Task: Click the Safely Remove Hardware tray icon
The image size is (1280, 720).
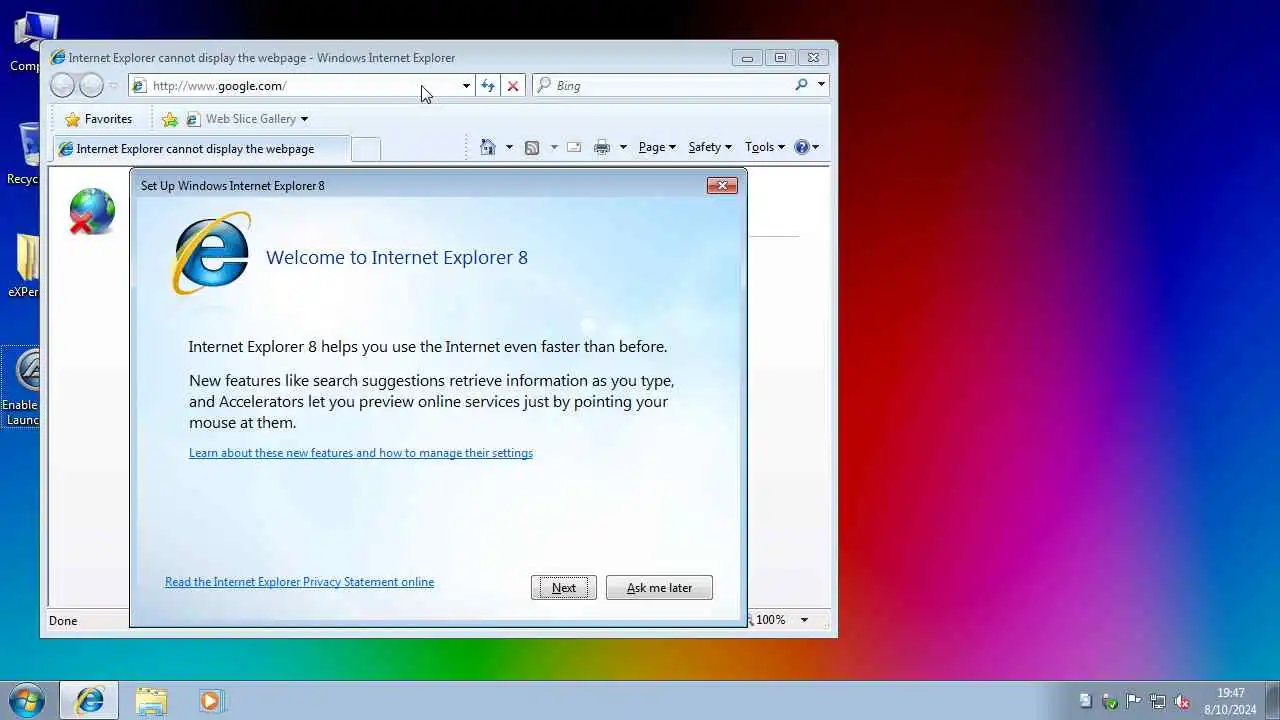Action: [x=1110, y=701]
